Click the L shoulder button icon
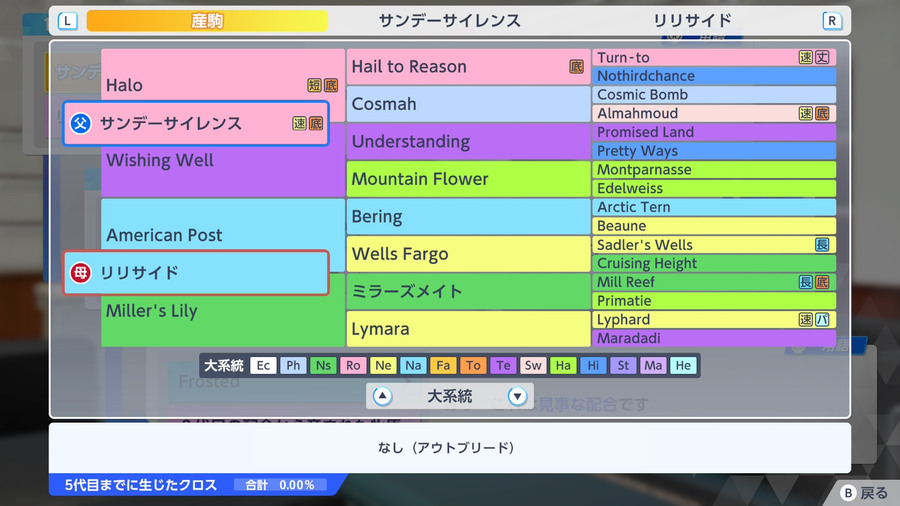Image resolution: width=900 pixels, height=506 pixels. point(67,21)
